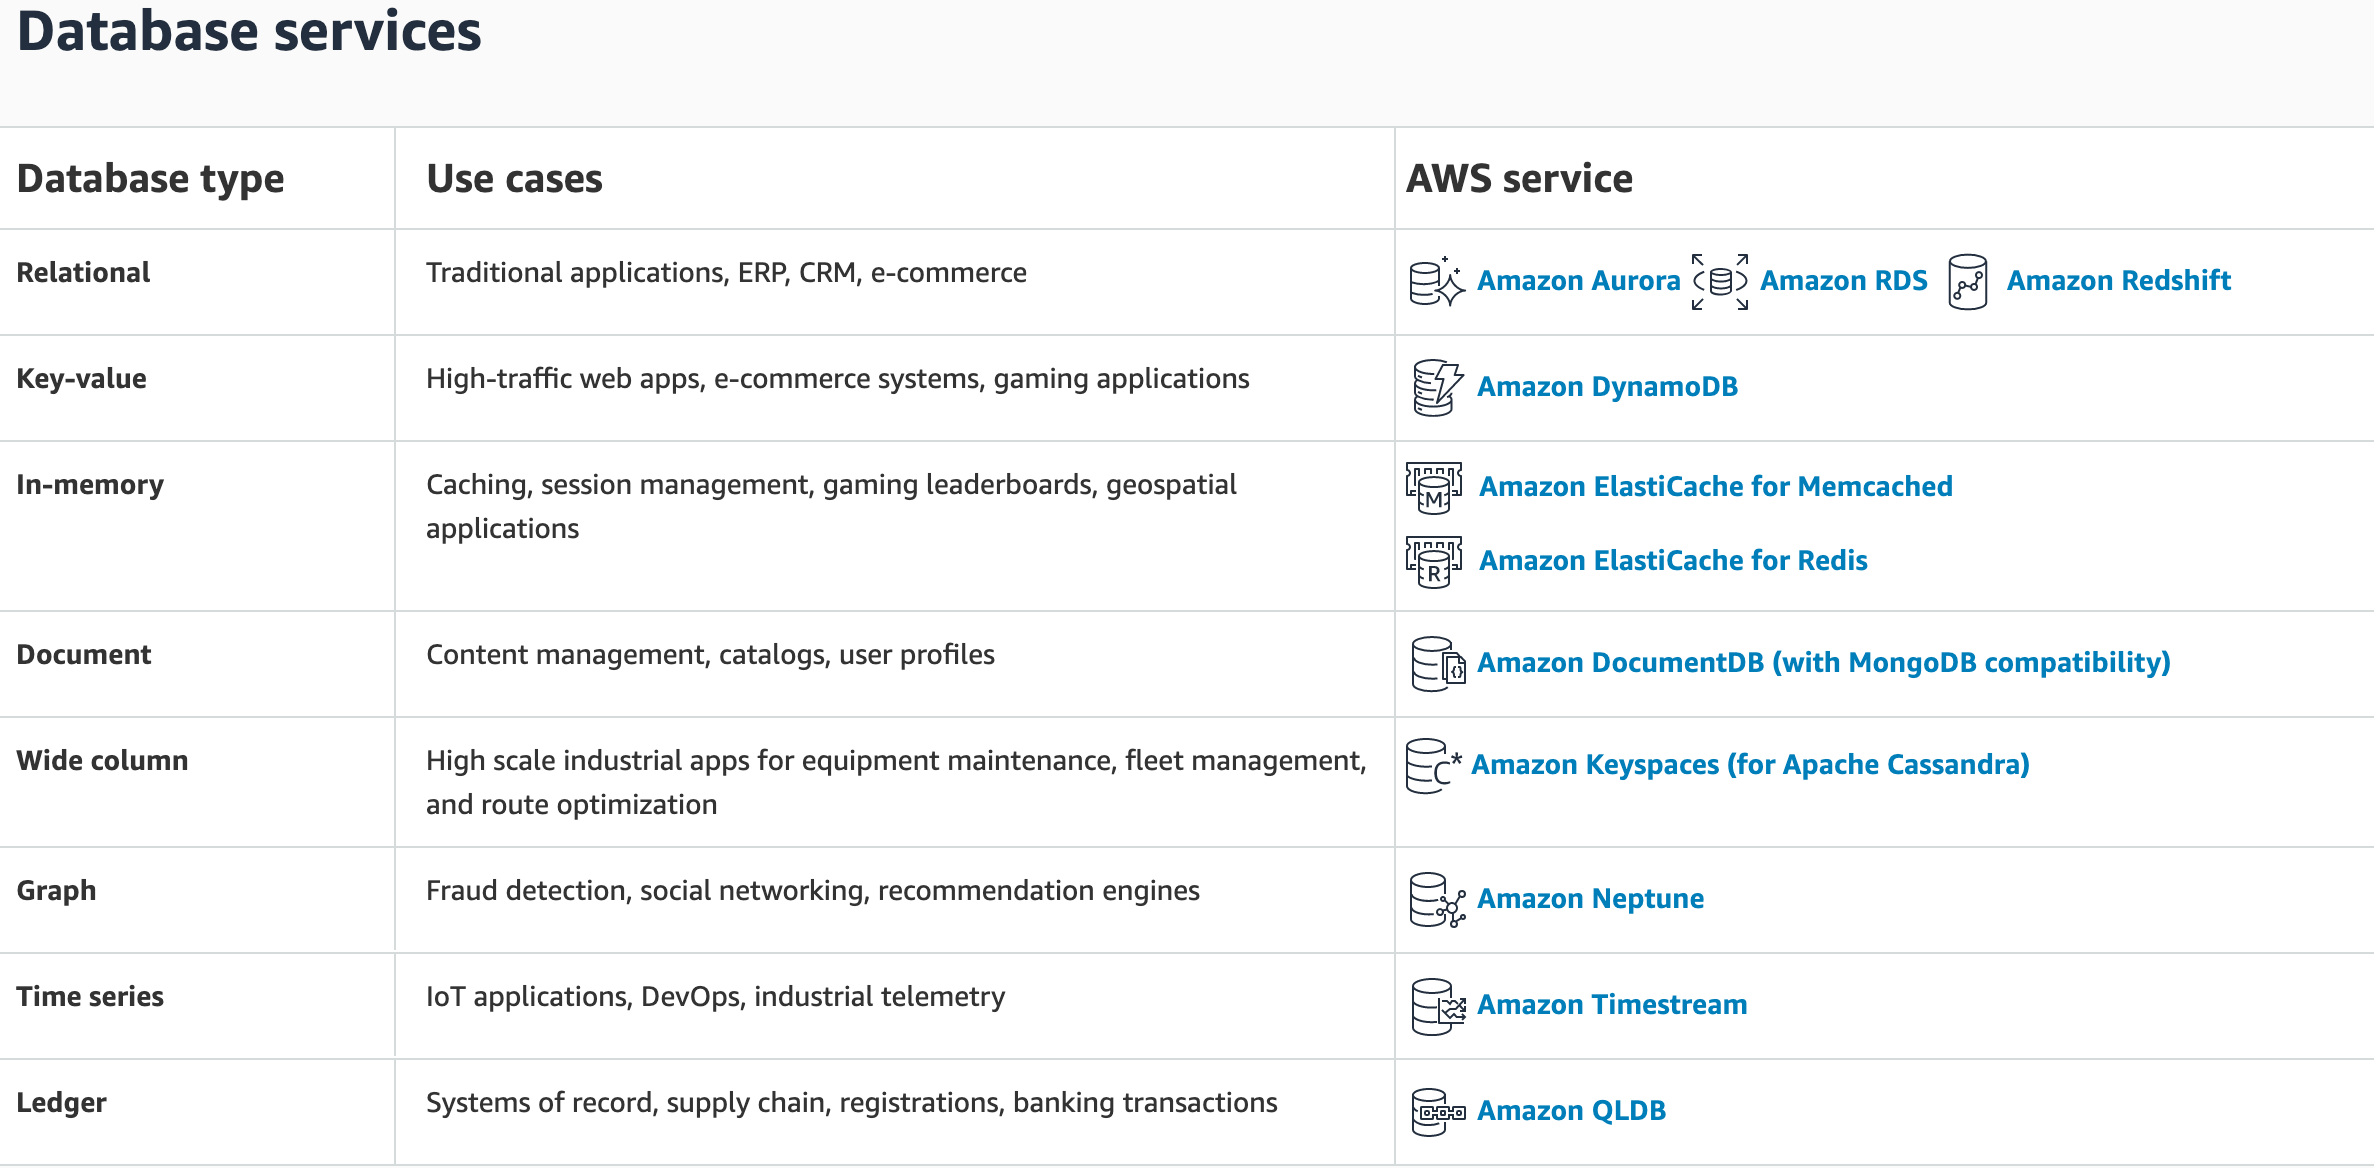Click the ElastiCache Redis R icon
This screenshot has width=2374, height=1168.
pos(1433,562)
